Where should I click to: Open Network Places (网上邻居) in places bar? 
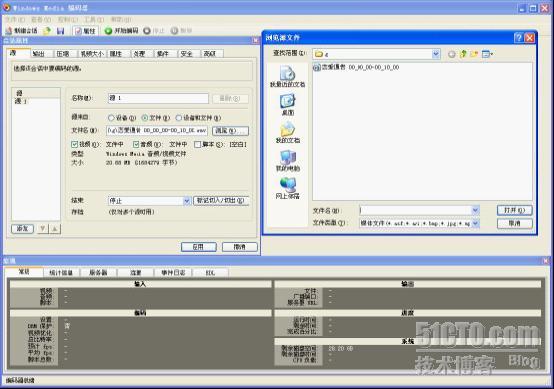(288, 188)
